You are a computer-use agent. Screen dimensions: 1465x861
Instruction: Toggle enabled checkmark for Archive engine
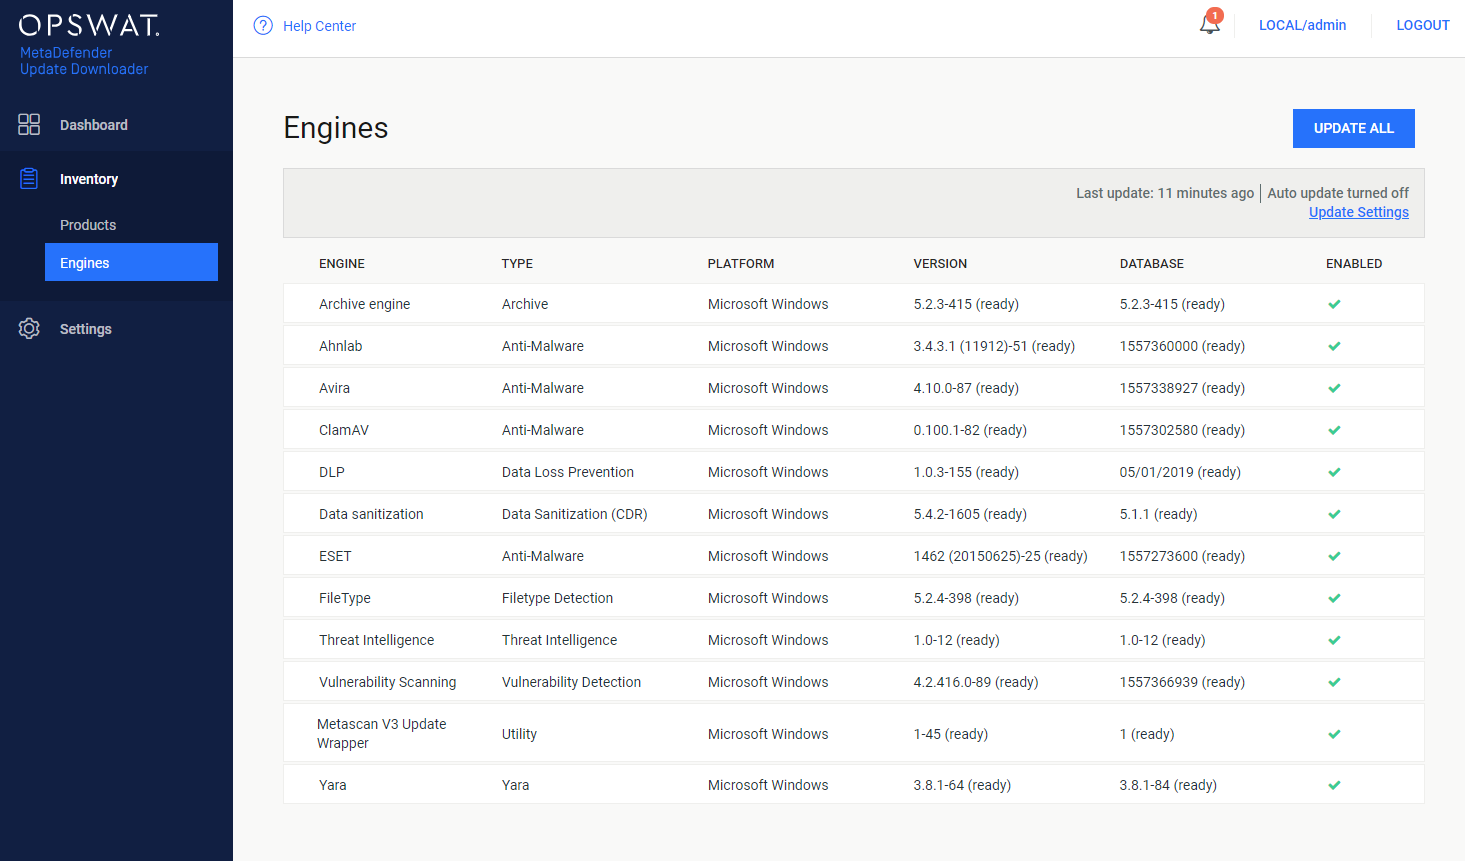coord(1334,304)
